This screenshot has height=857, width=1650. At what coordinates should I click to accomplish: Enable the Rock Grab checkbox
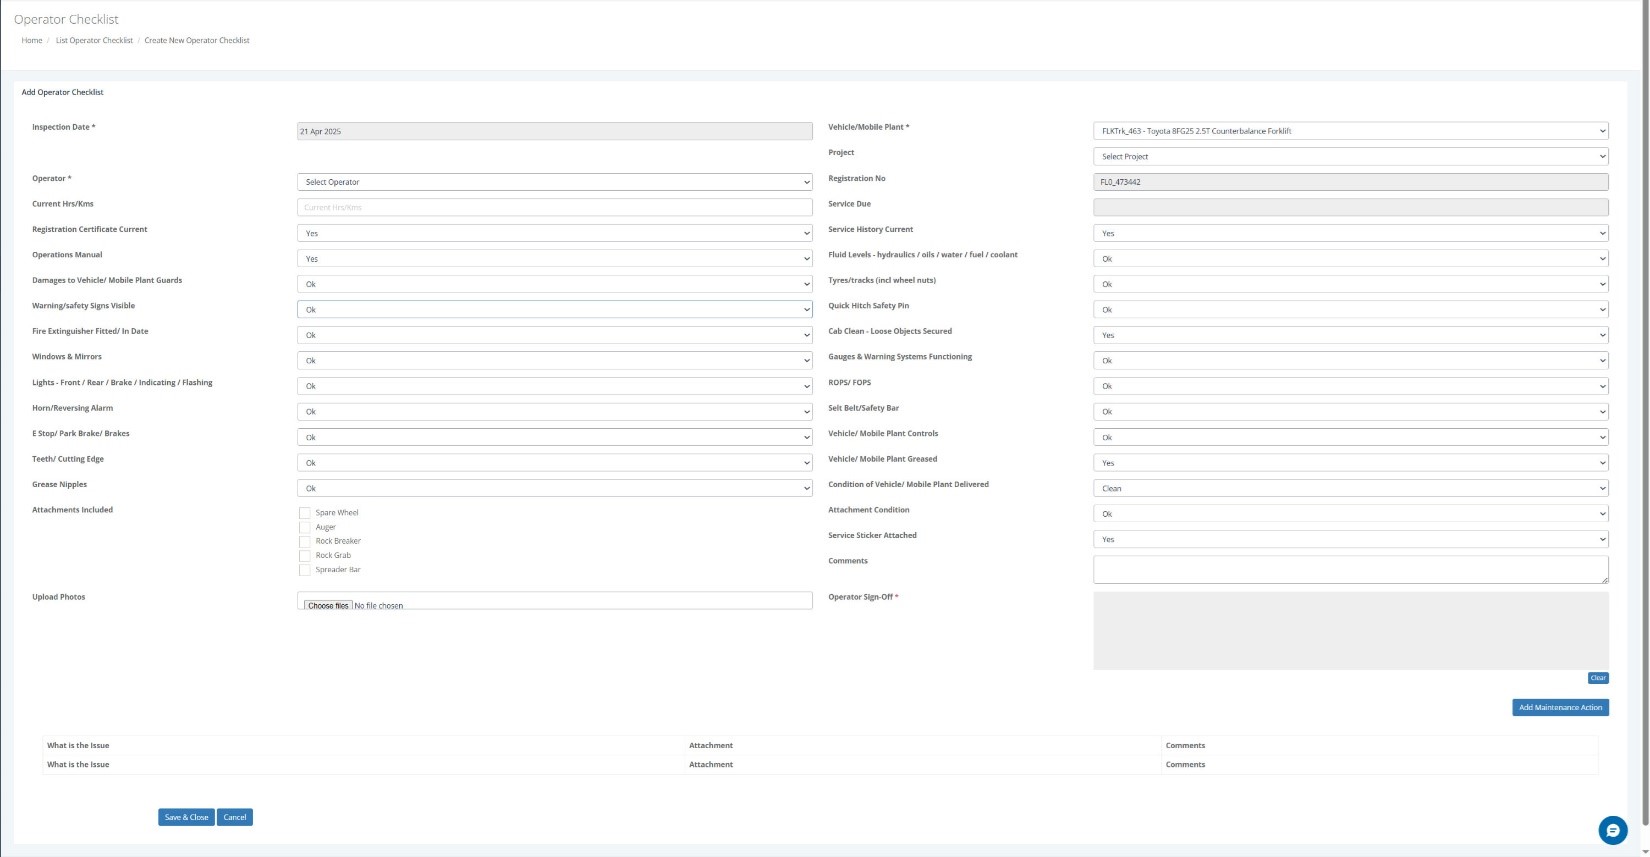click(305, 555)
